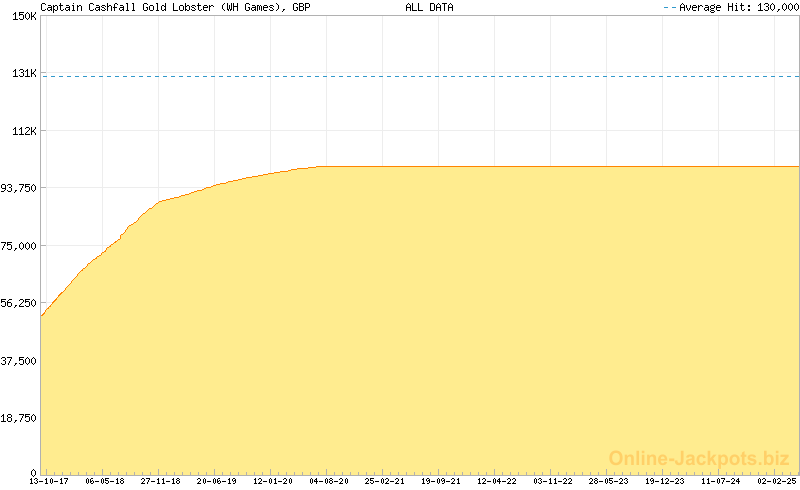Select the 04-08-20 date marker
Screen dimensions: 800x490
point(328,481)
